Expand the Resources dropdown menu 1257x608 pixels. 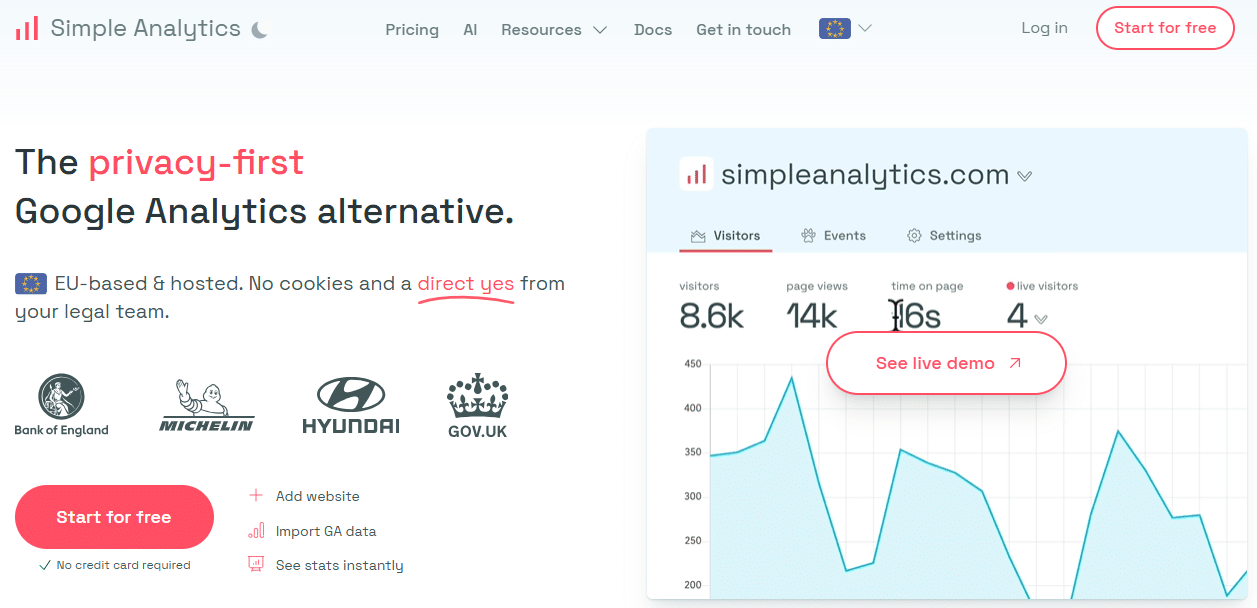click(554, 30)
